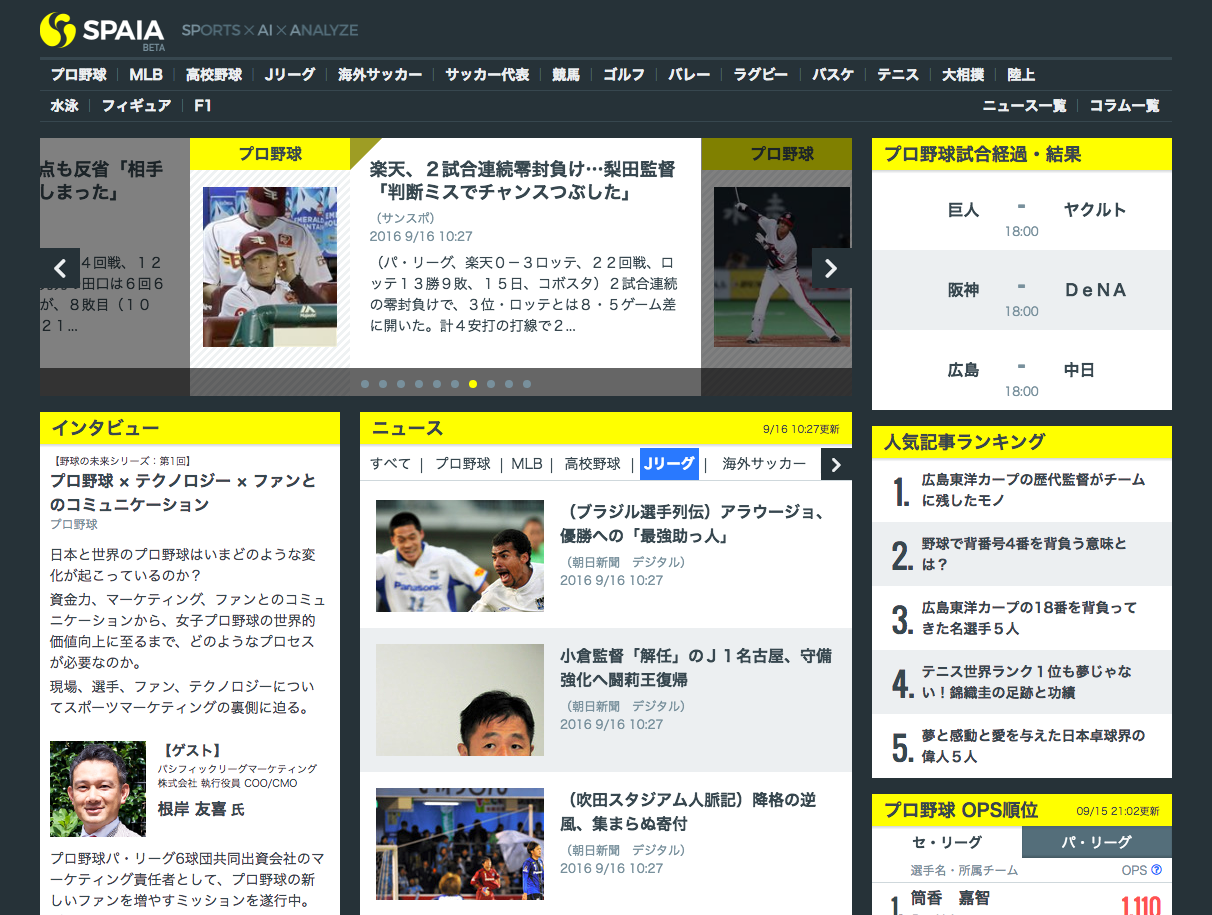The height and width of the screenshot is (915, 1212).
Task: Open 巨人 vs ヤクルト game row
Action: [x=1022, y=210]
